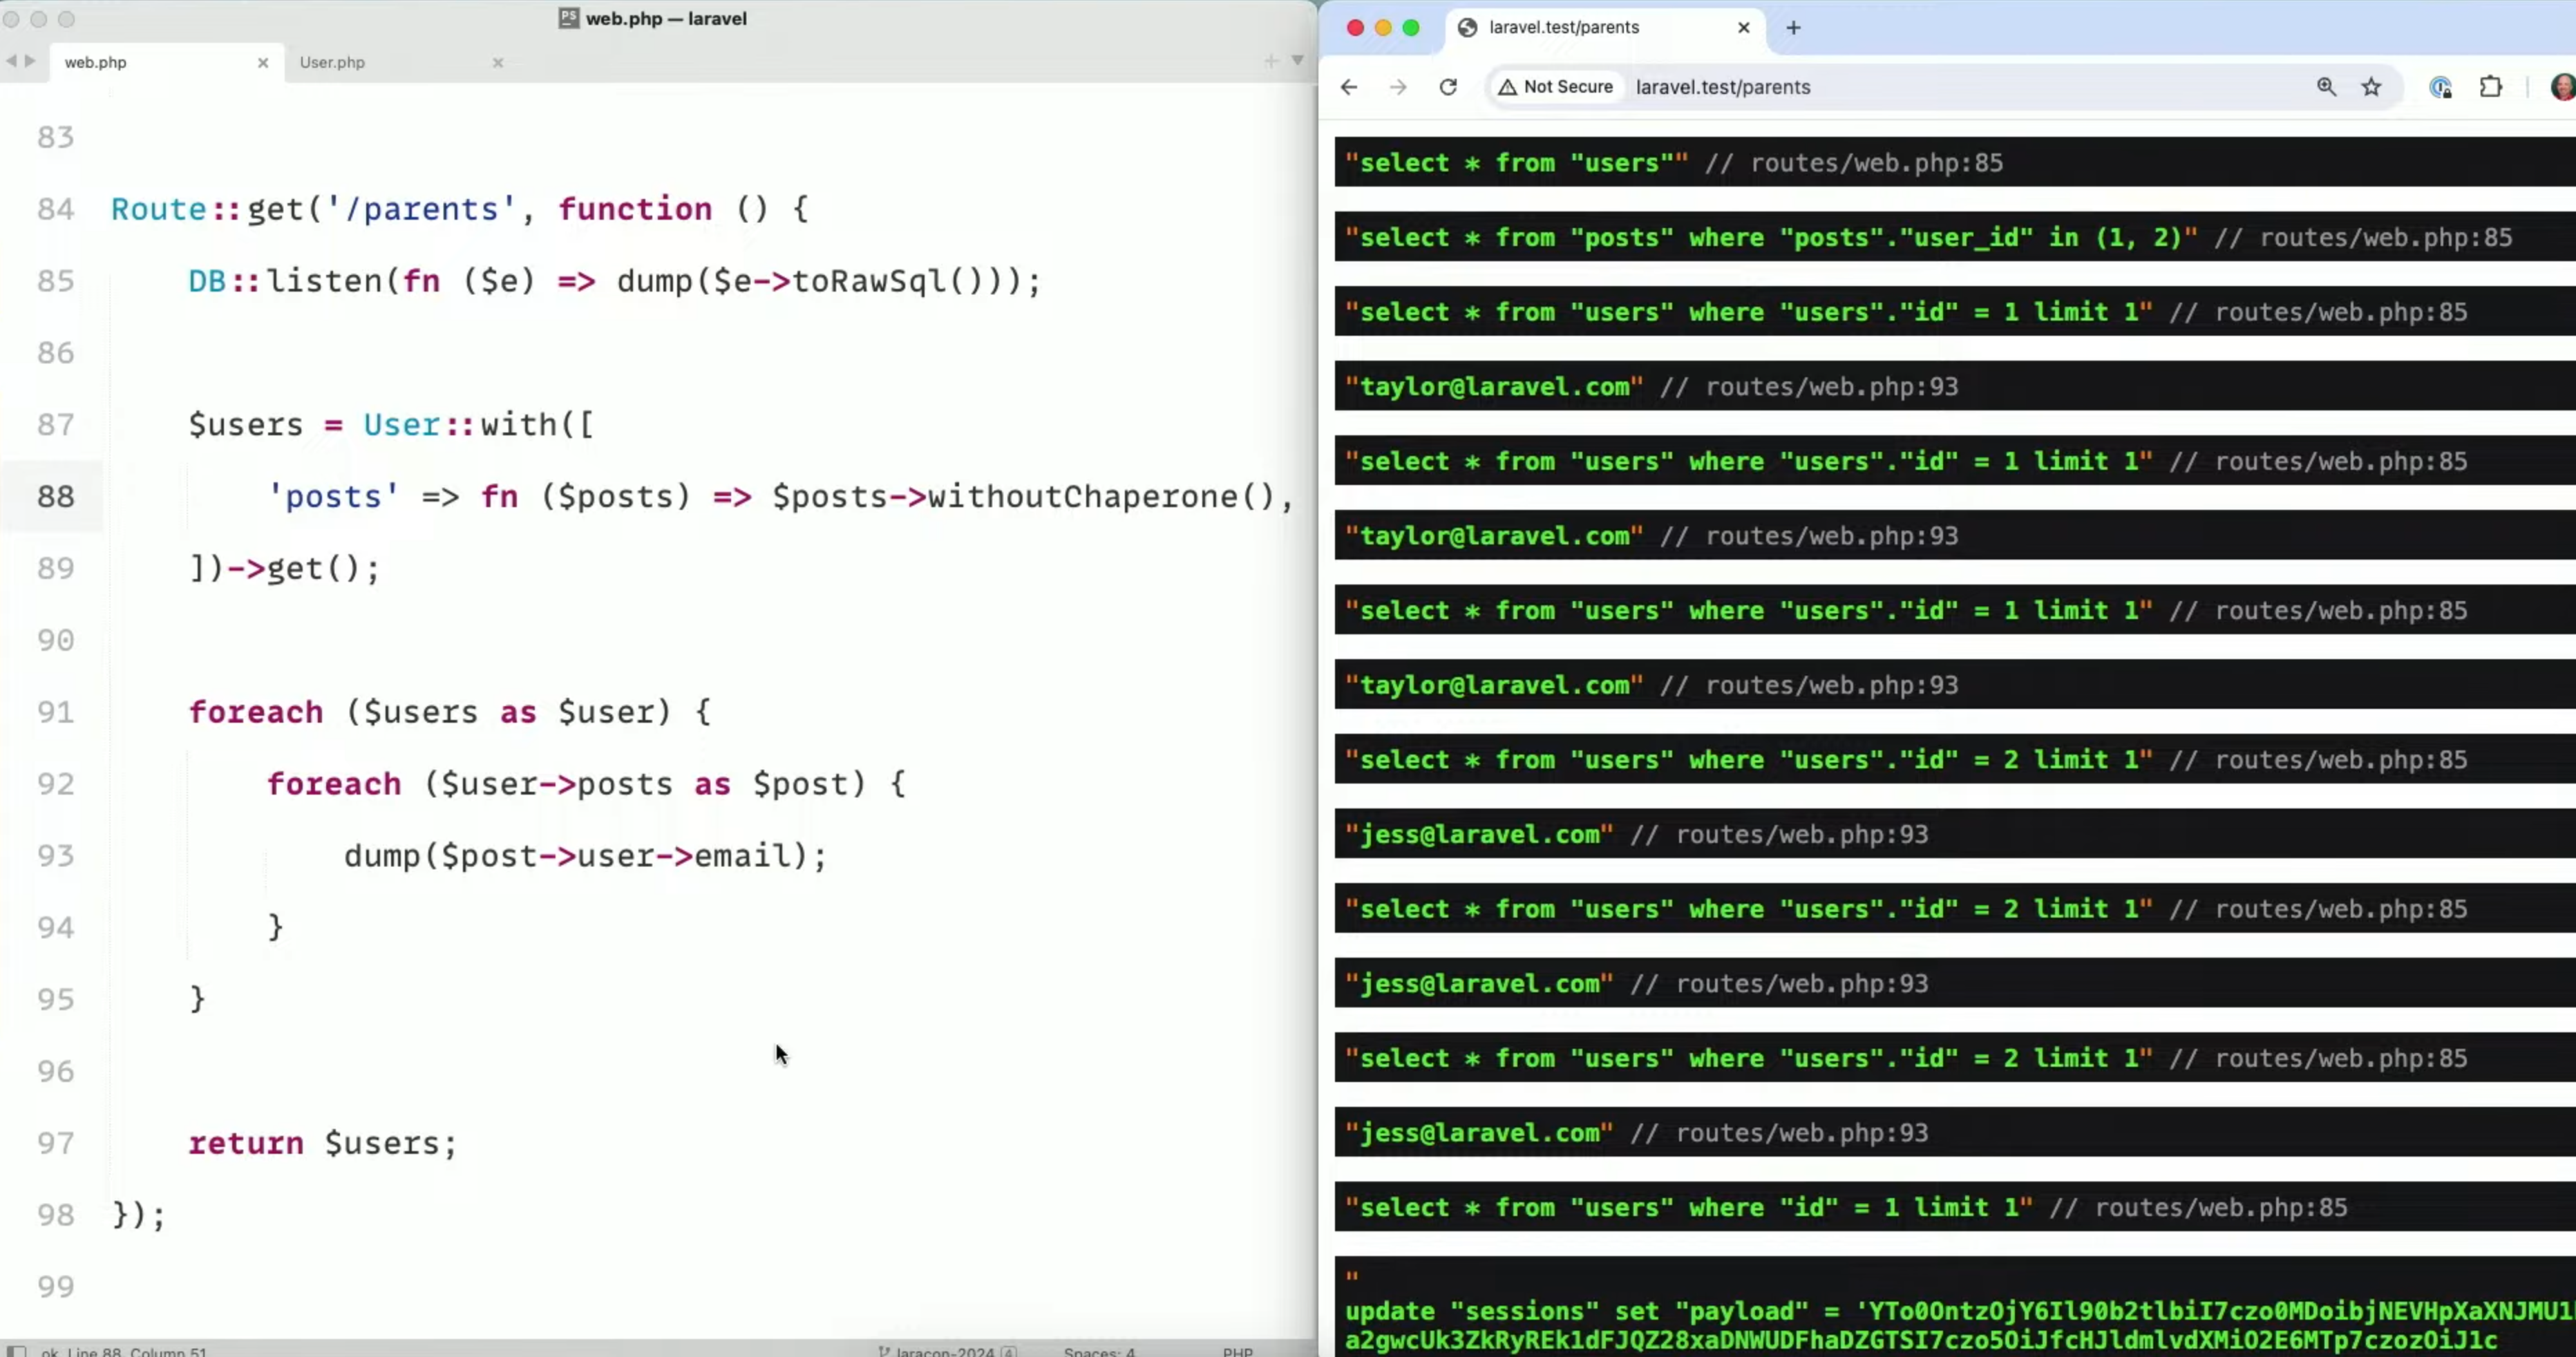Click the first taylor@laravel.com dump line
The width and height of the screenshot is (2576, 1357).
click(x=1954, y=386)
